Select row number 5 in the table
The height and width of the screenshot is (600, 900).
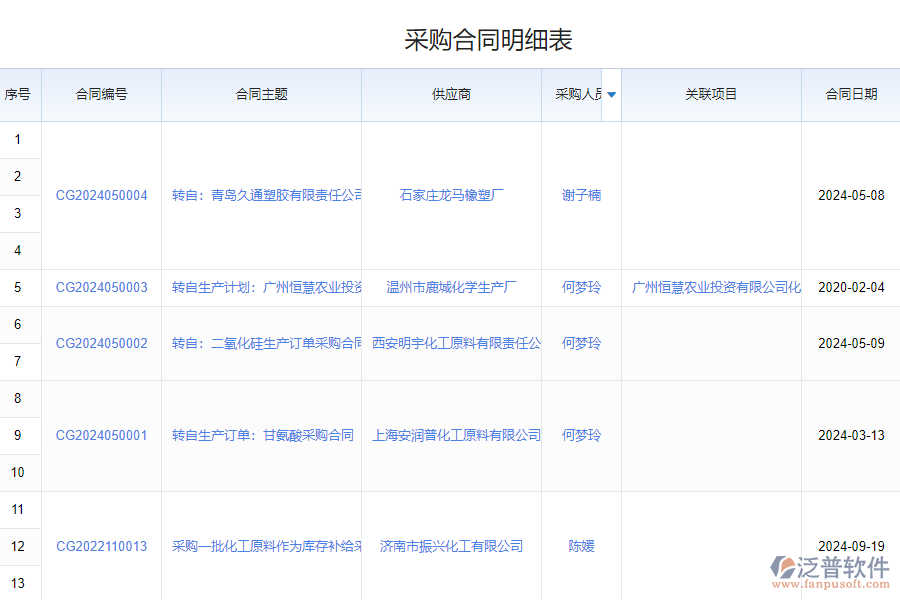pyautogui.click(x=19, y=287)
